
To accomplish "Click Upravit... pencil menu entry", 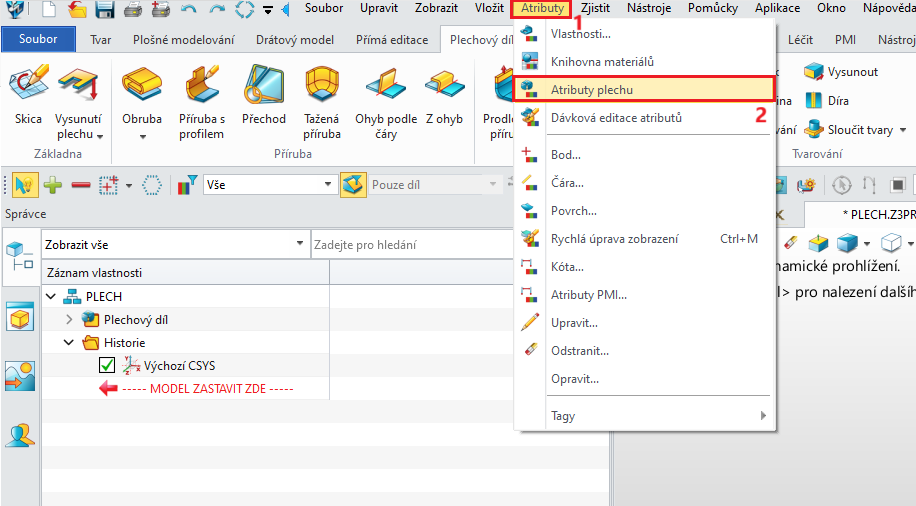I will [644, 323].
